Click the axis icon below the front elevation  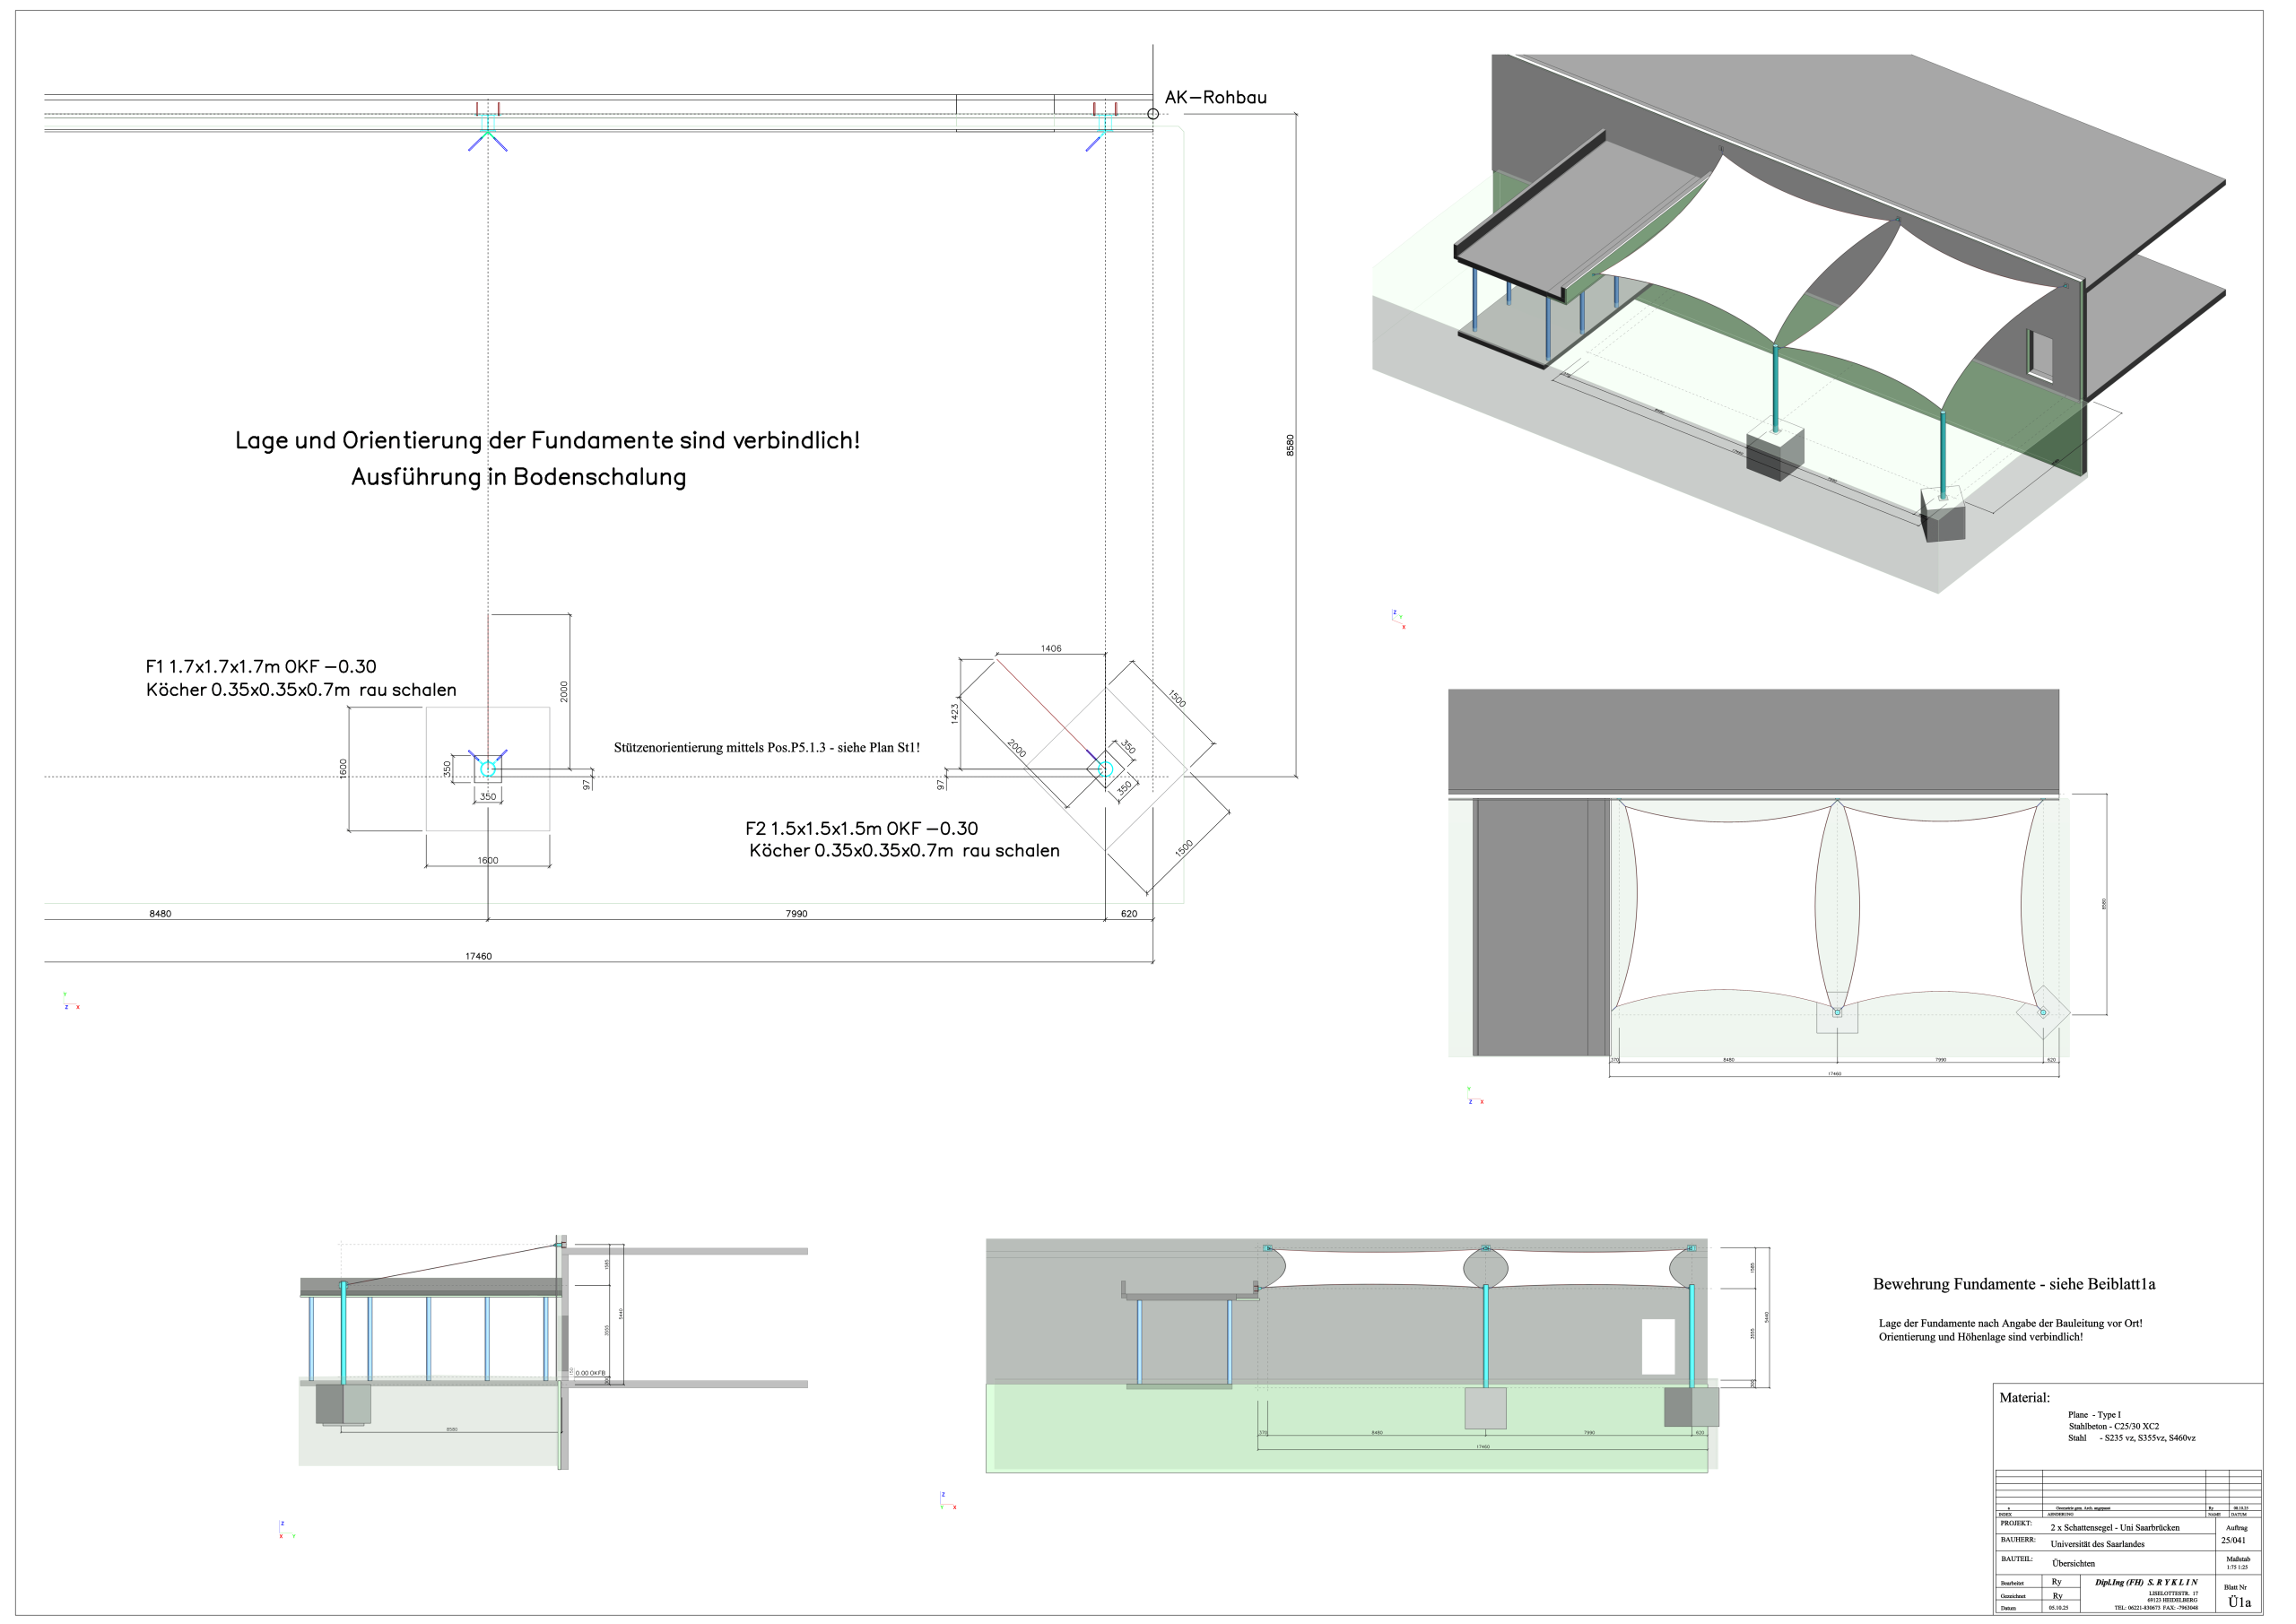(948, 1501)
